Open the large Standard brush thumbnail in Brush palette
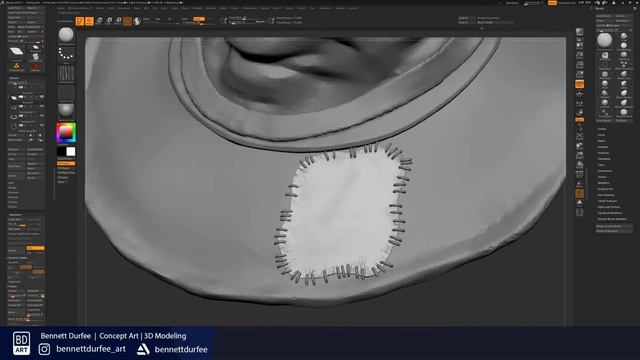 pyautogui.click(x=604, y=40)
